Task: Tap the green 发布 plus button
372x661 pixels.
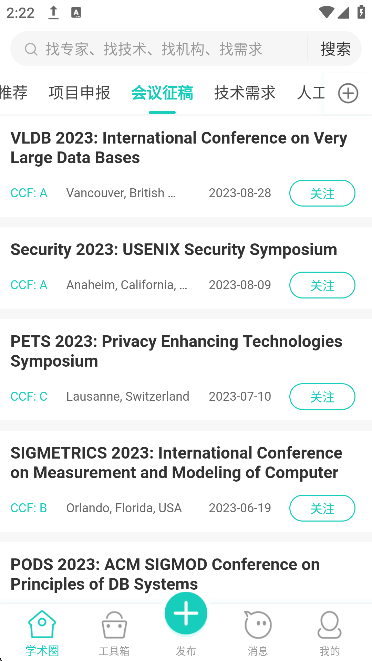Action: pos(186,613)
